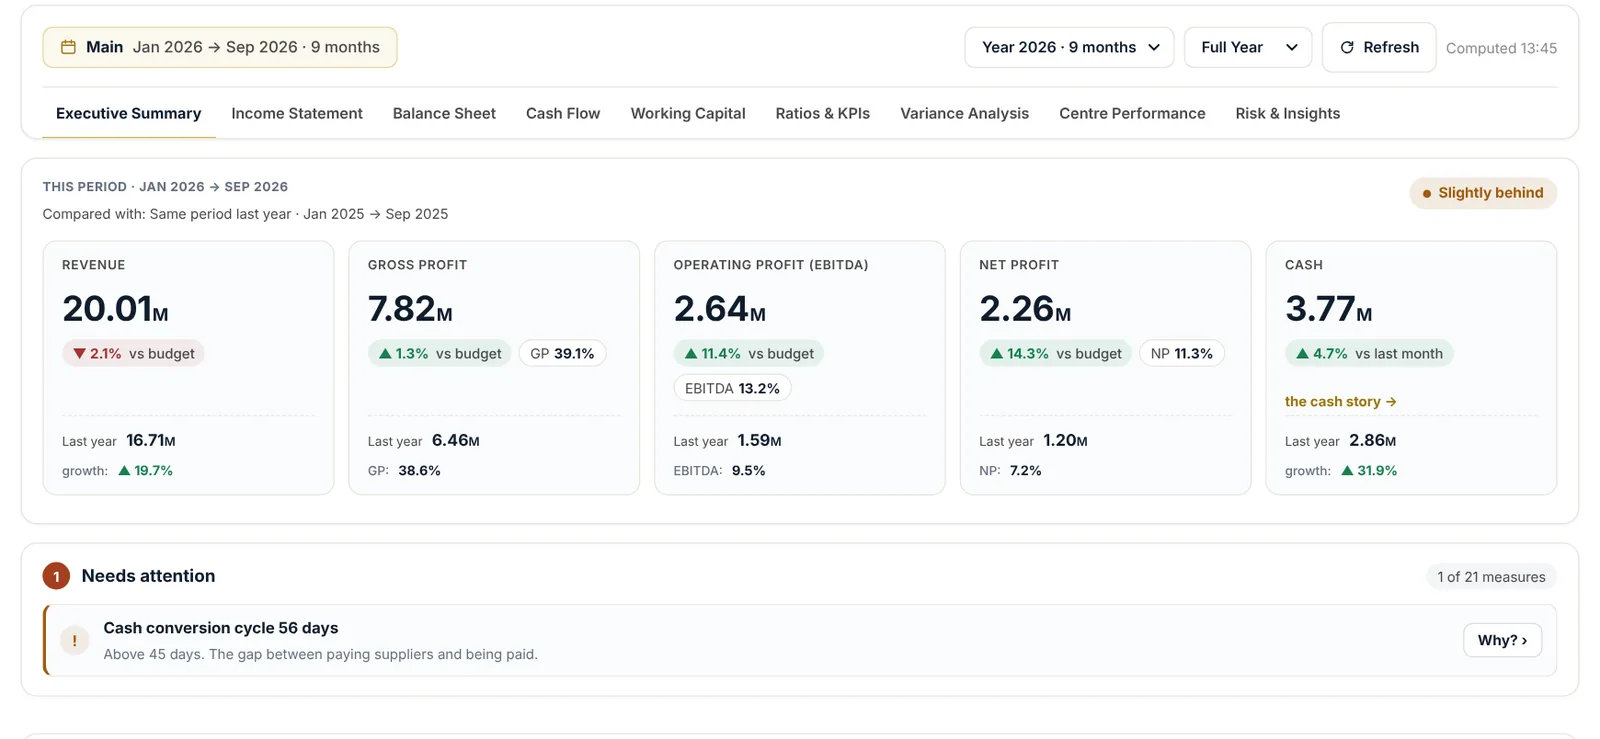Screen dimensions: 1600x739
Task: Click the exclamation warning icon on cash conversion
Action: pos(74,640)
